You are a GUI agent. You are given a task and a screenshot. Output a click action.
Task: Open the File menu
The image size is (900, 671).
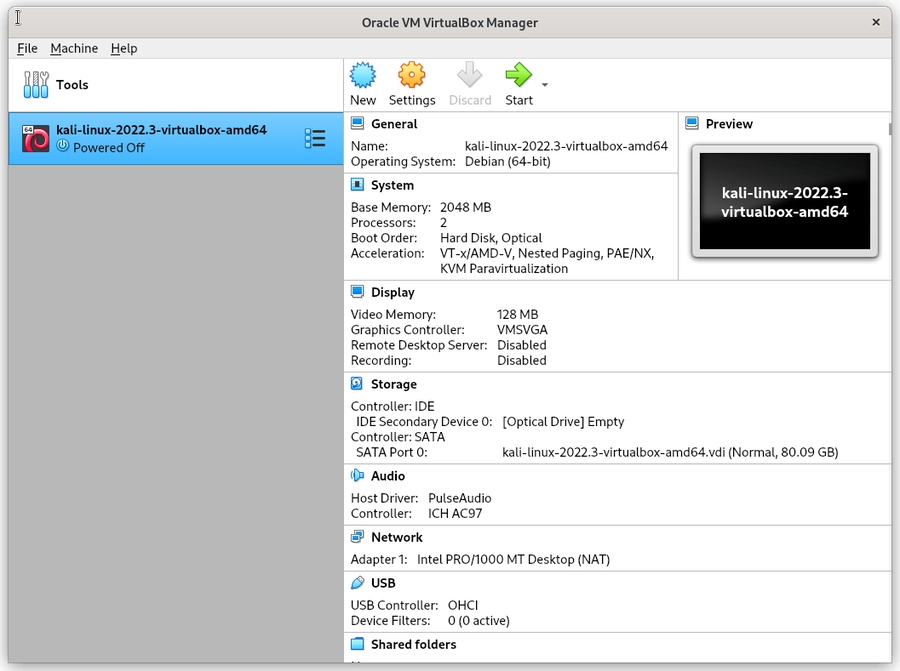click(27, 48)
